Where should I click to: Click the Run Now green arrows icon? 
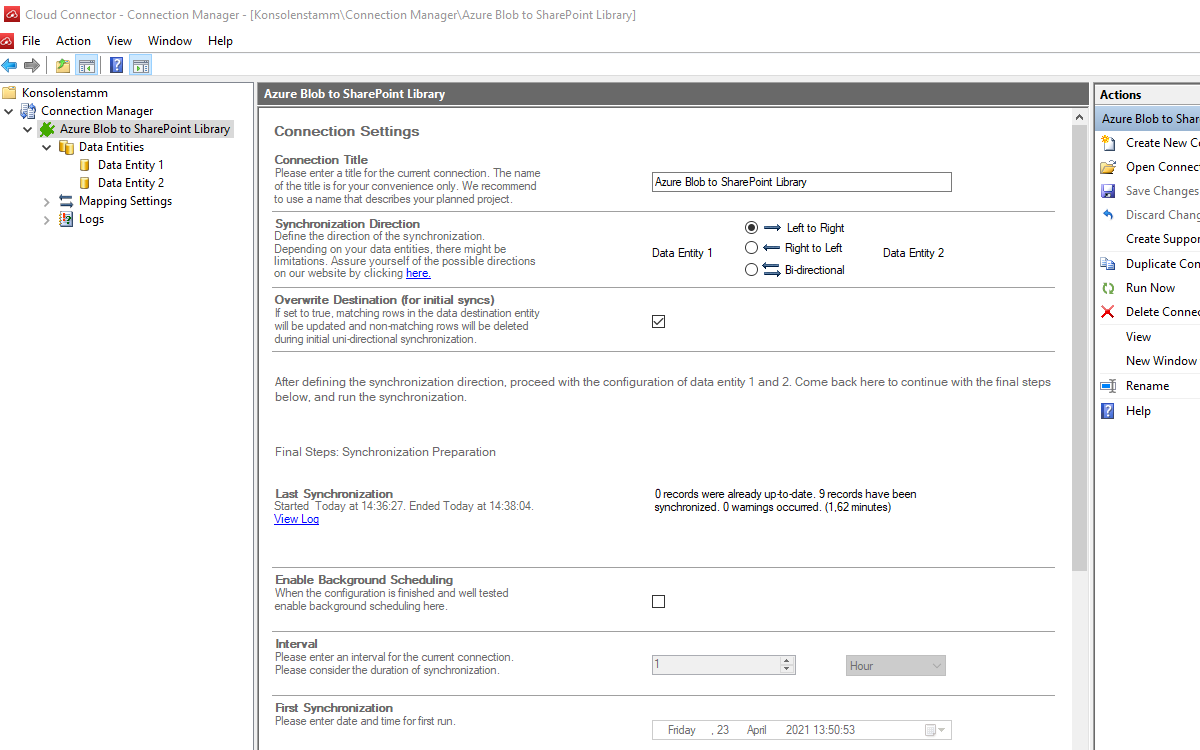coord(1107,288)
